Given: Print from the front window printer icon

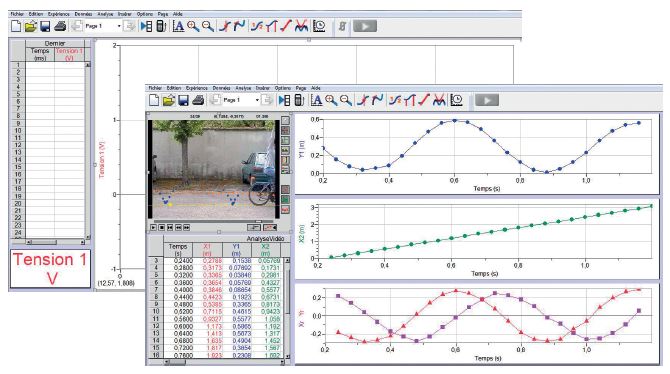Looking at the screenshot, I should click(198, 100).
